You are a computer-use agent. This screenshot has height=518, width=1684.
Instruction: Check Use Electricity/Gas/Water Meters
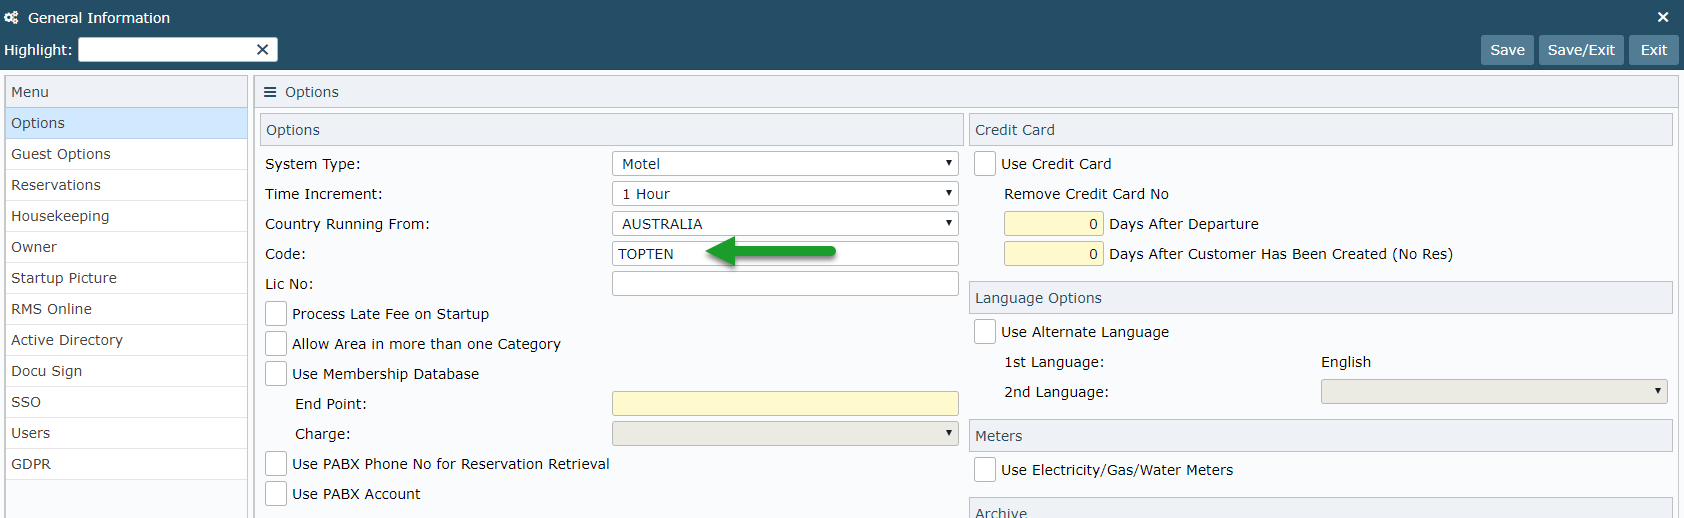tap(985, 470)
